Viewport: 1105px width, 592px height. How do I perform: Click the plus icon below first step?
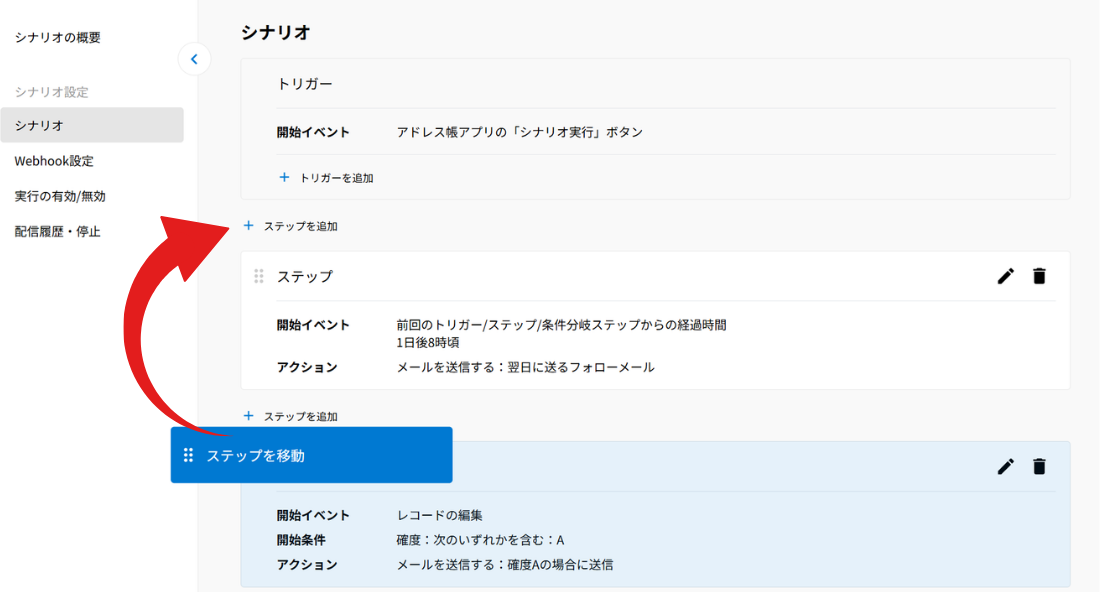tap(248, 416)
